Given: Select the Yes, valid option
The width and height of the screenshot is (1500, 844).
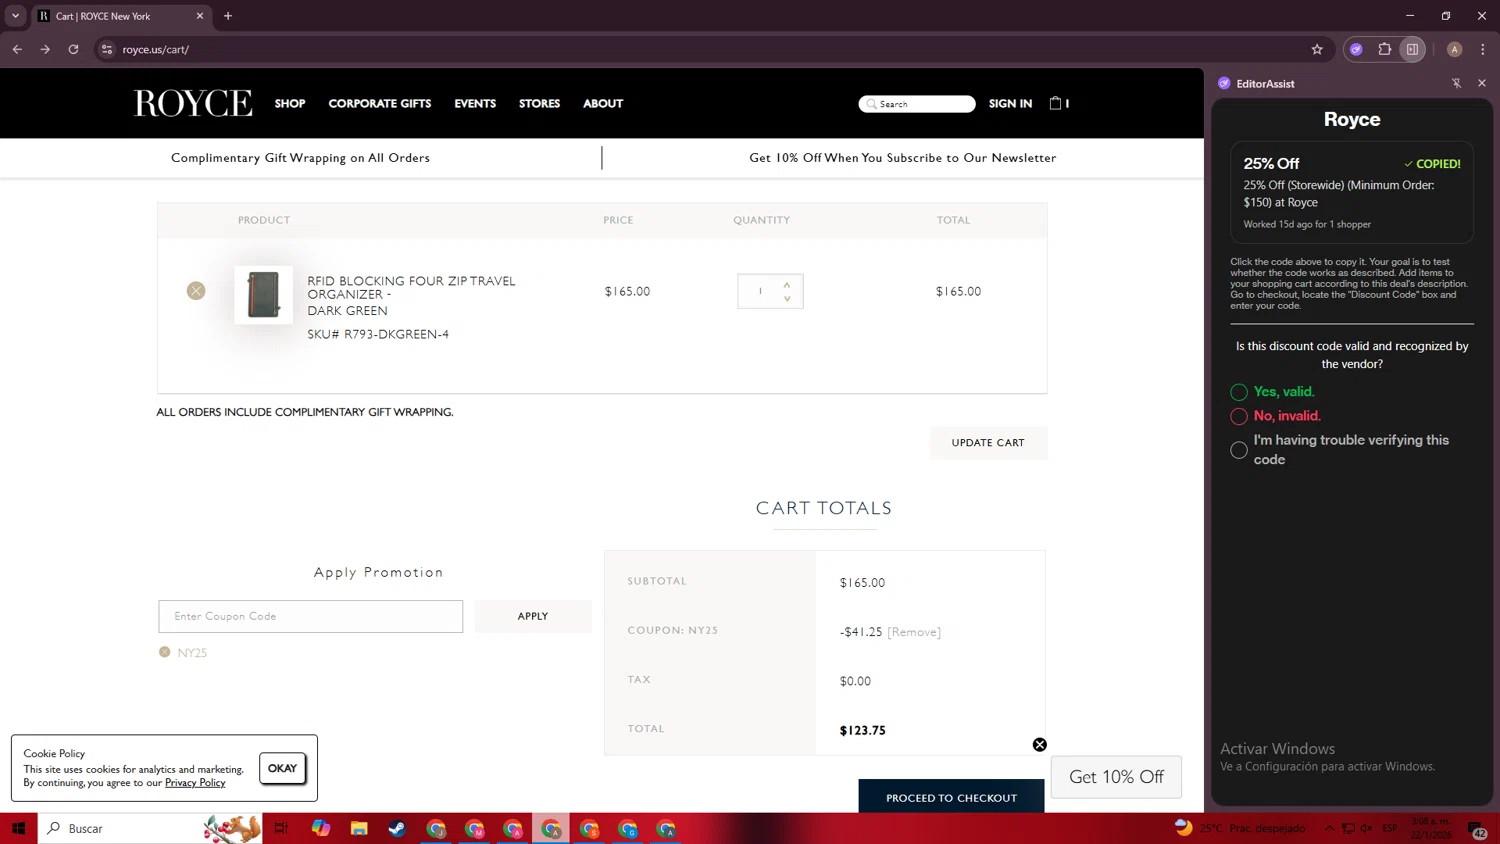Looking at the screenshot, I should tap(1239, 392).
